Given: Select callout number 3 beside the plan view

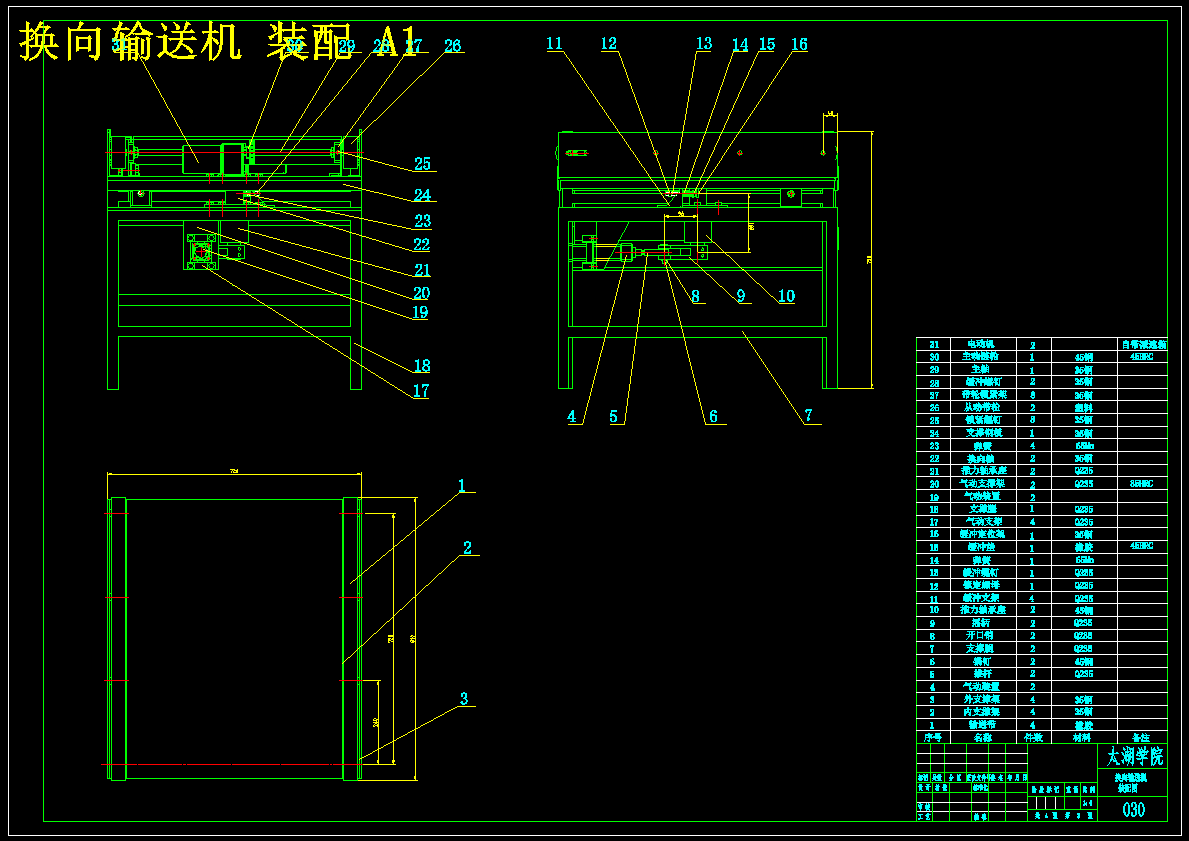Looking at the screenshot, I should coord(464,698).
